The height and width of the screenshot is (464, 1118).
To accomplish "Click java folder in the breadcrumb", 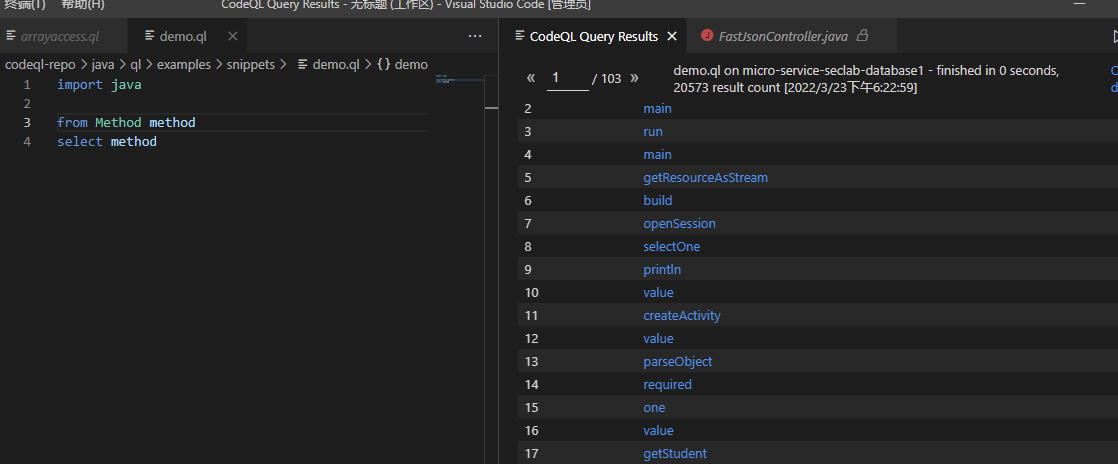I will (103, 64).
